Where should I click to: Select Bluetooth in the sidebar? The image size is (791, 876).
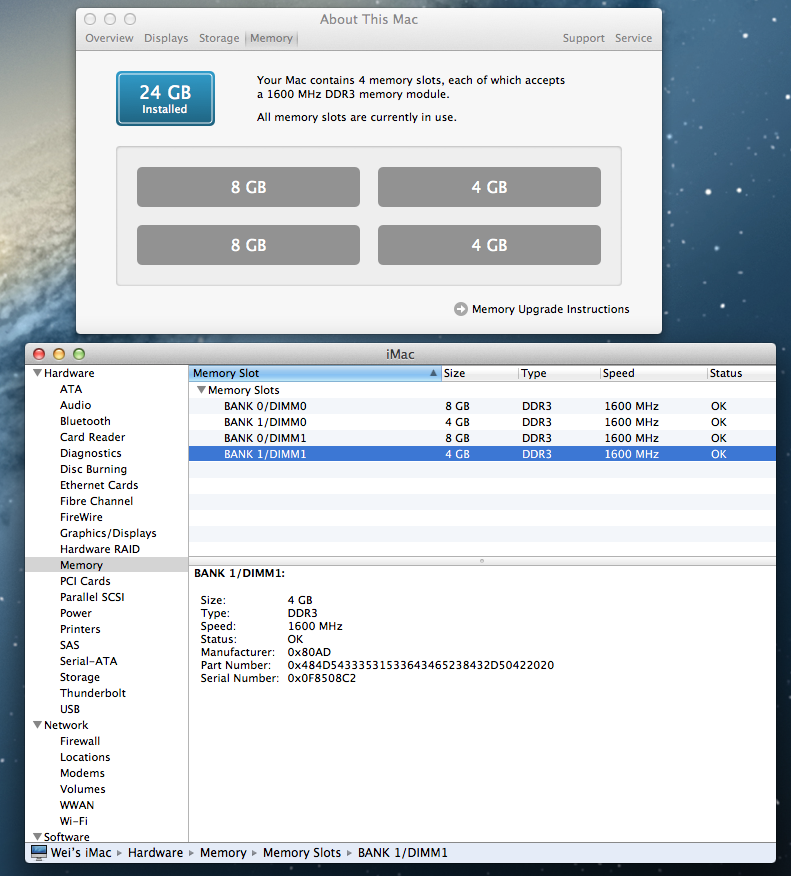[85, 421]
